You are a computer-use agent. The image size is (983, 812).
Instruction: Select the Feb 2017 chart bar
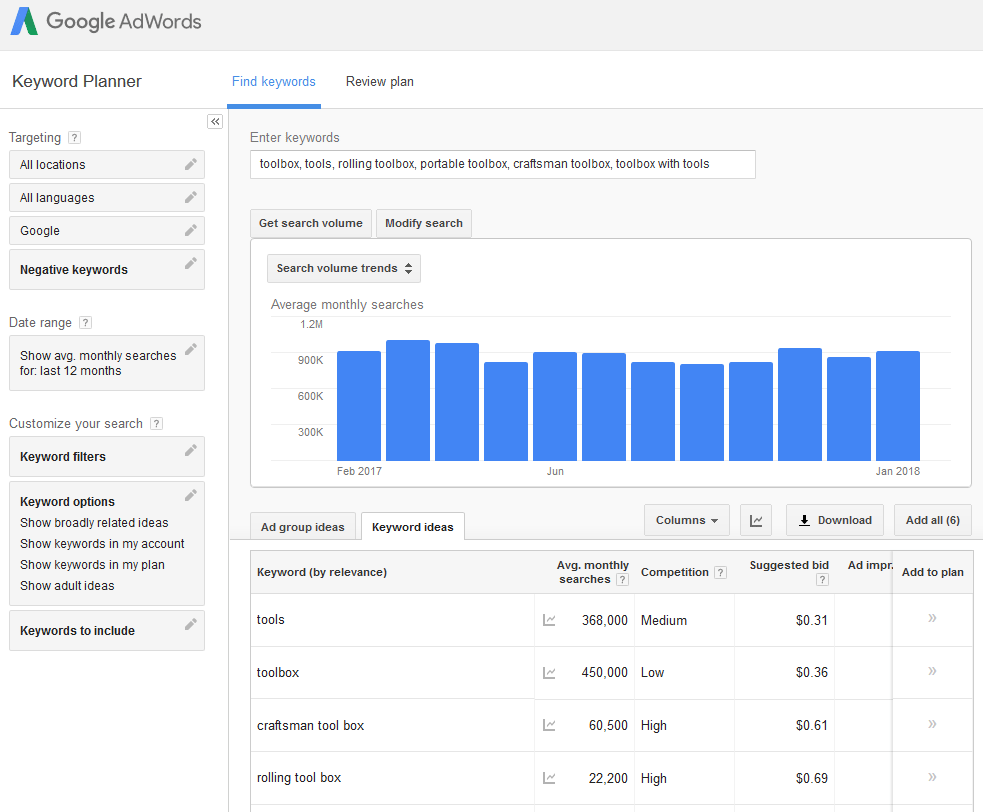[x=359, y=406]
